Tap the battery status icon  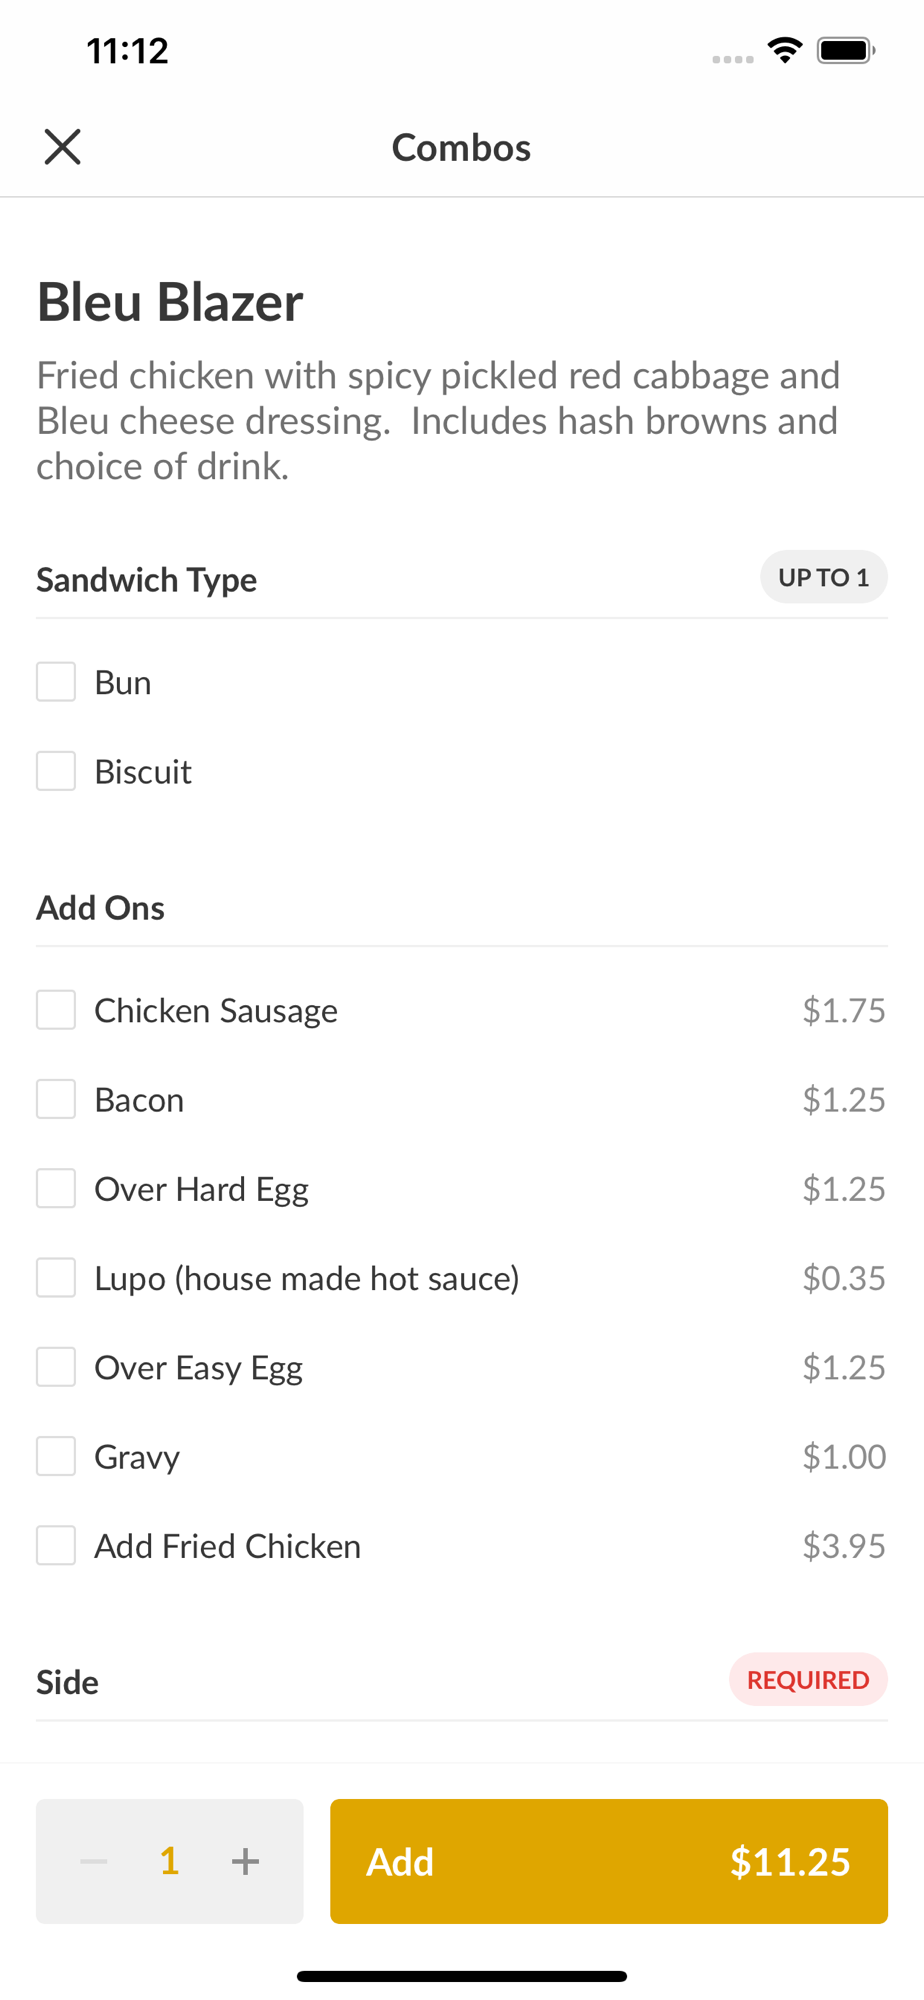pyautogui.click(x=846, y=50)
